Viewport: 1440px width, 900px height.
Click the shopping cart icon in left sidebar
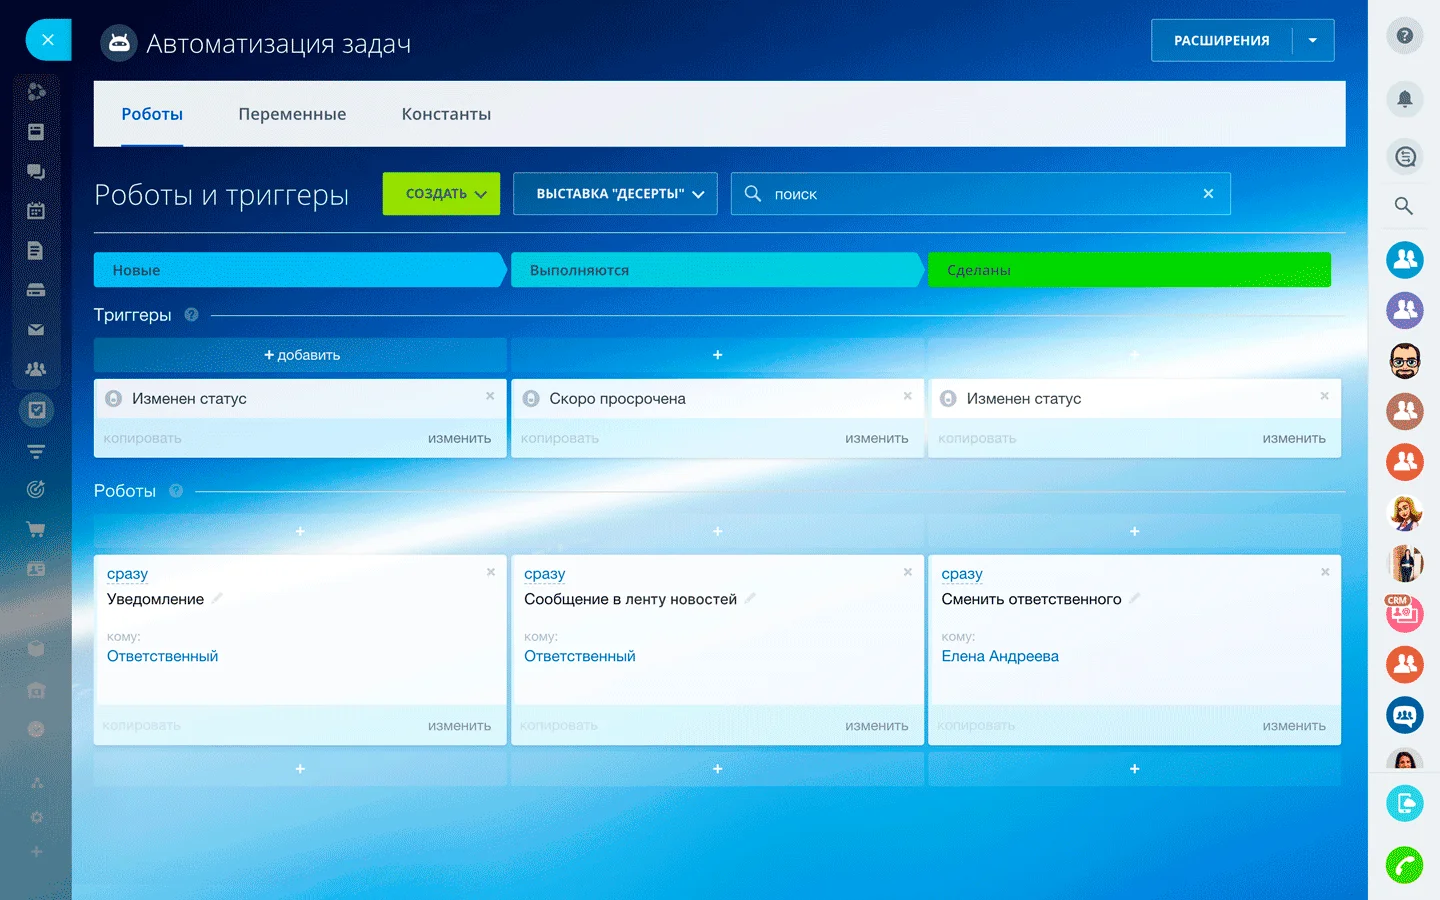coord(36,529)
